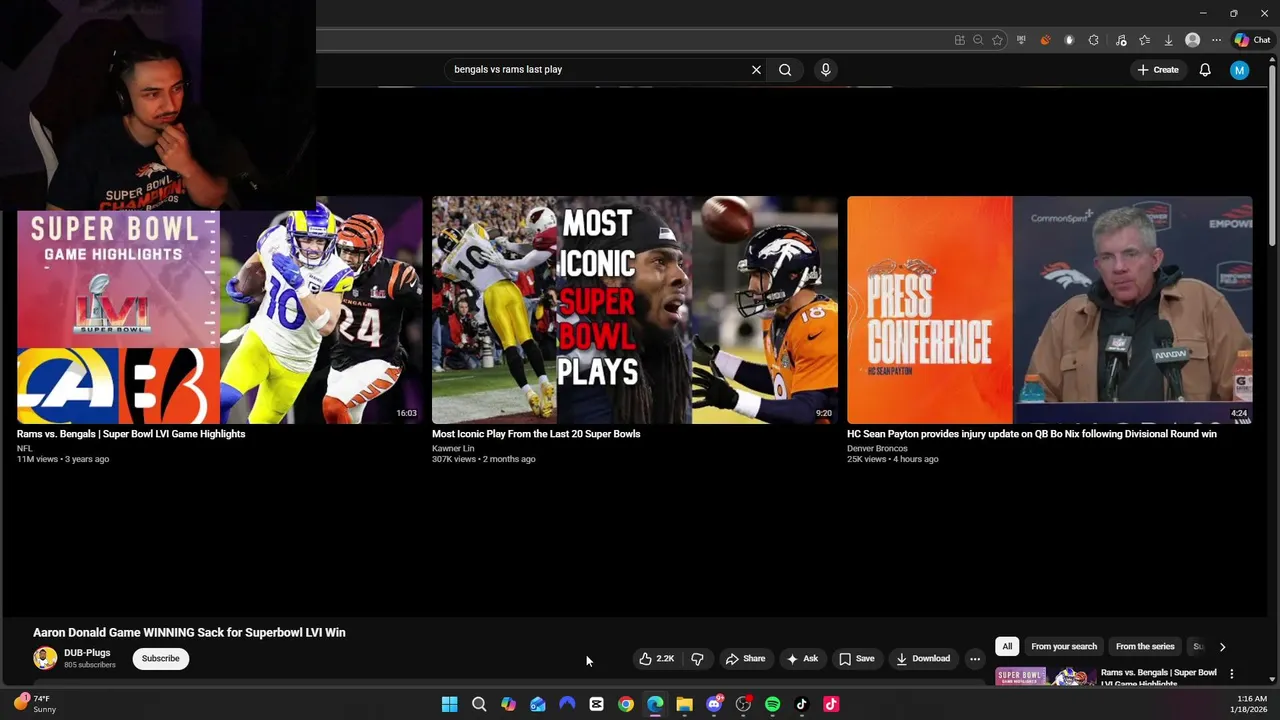
Task: Share the Aaron Donald sack video
Action: coord(746,658)
